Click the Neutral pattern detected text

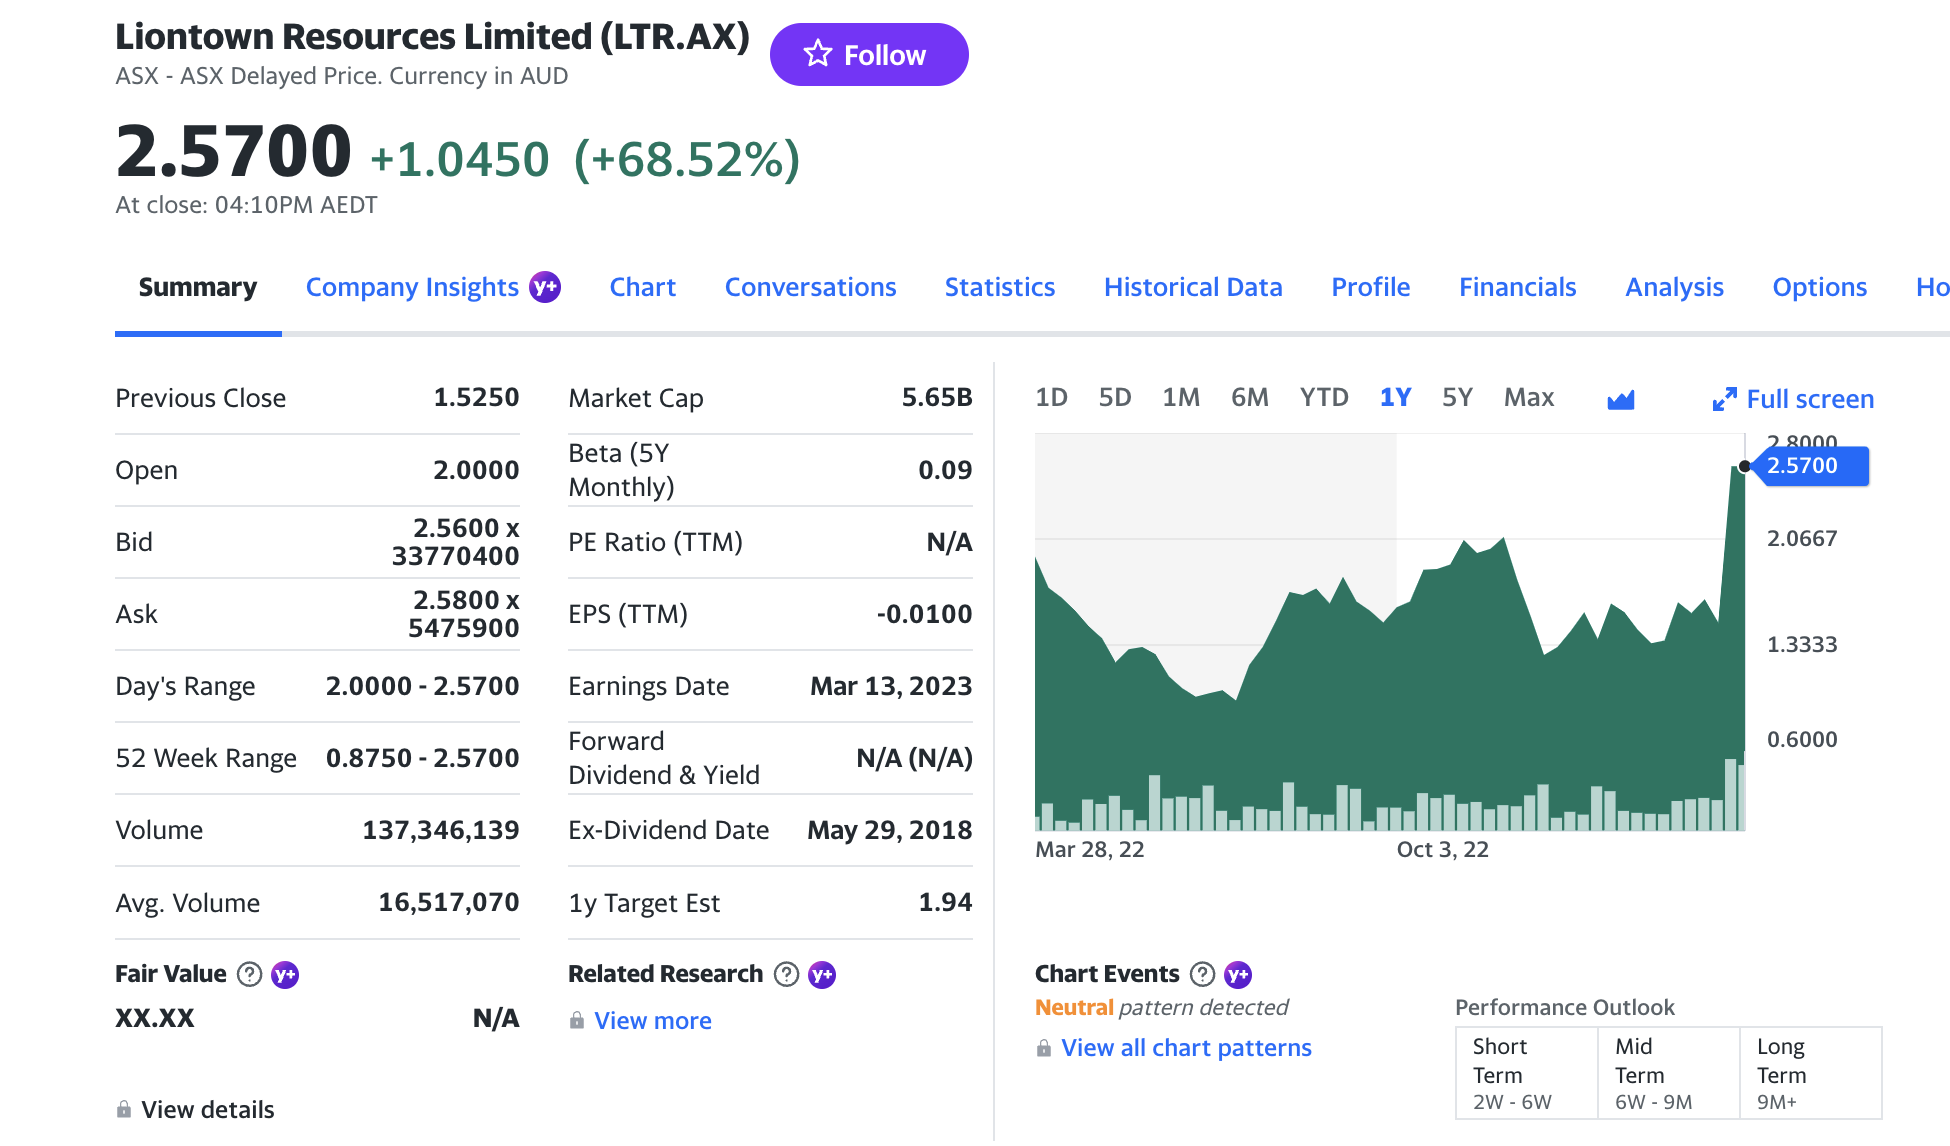click(x=1162, y=1007)
